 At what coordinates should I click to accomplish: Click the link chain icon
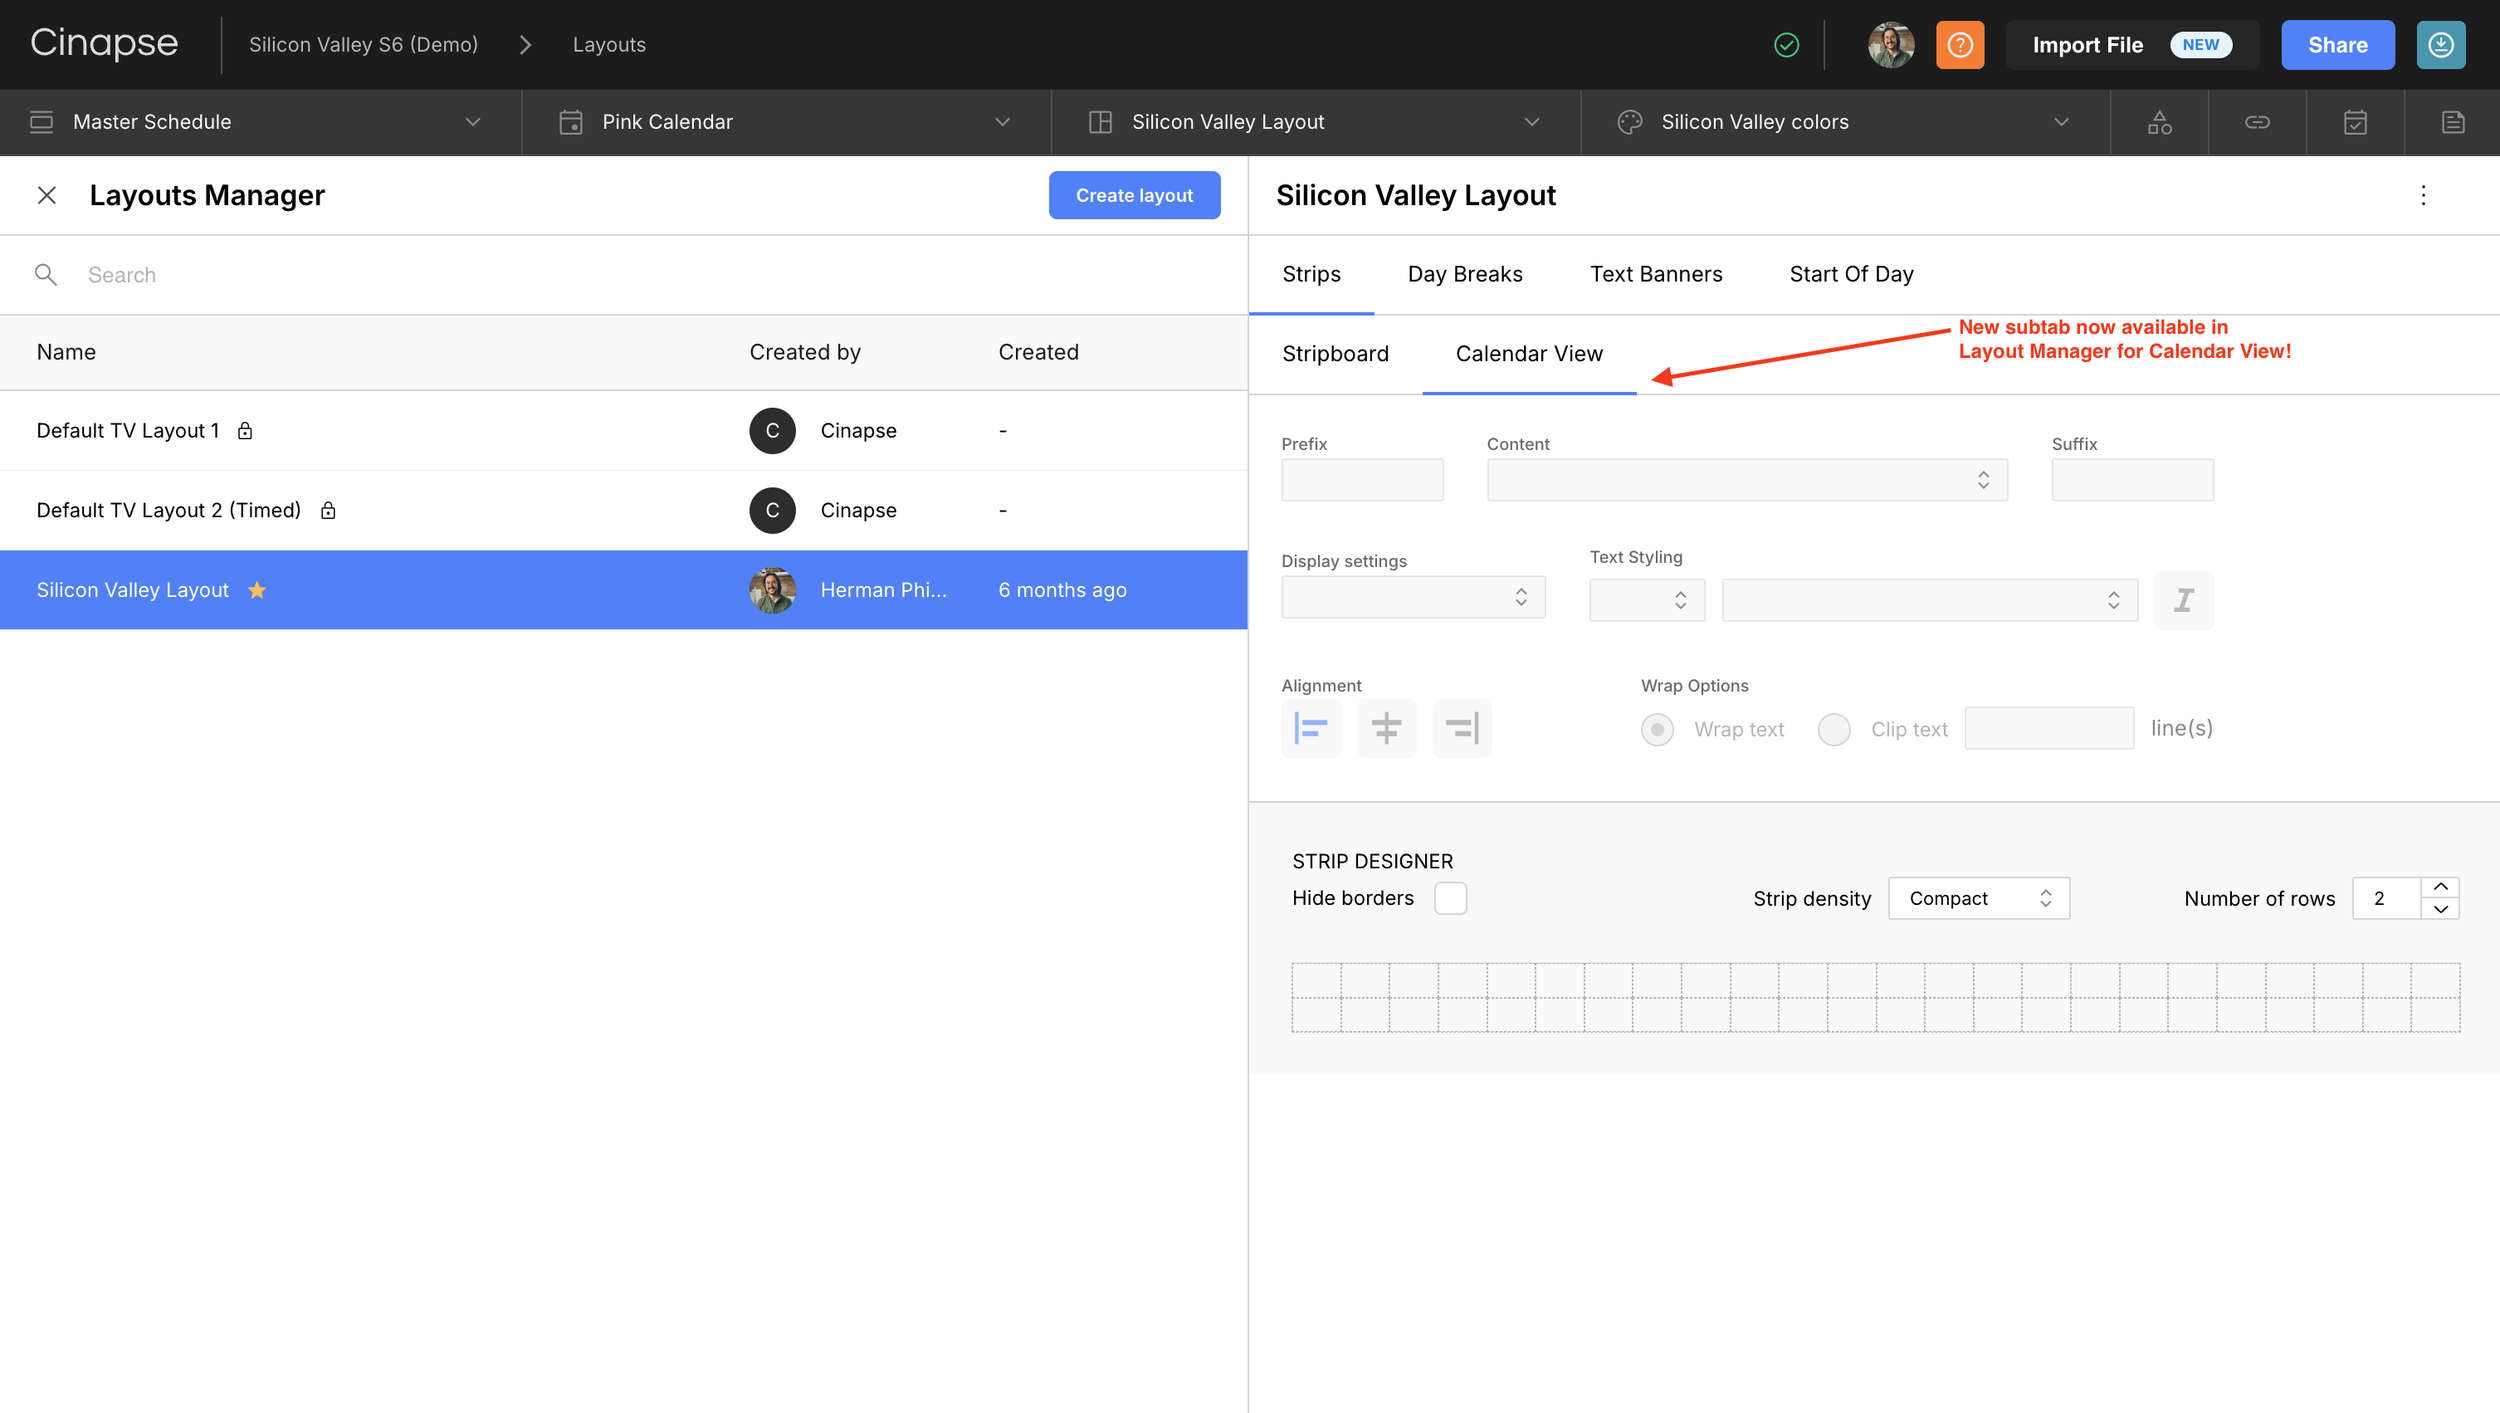pos(2257,122)
